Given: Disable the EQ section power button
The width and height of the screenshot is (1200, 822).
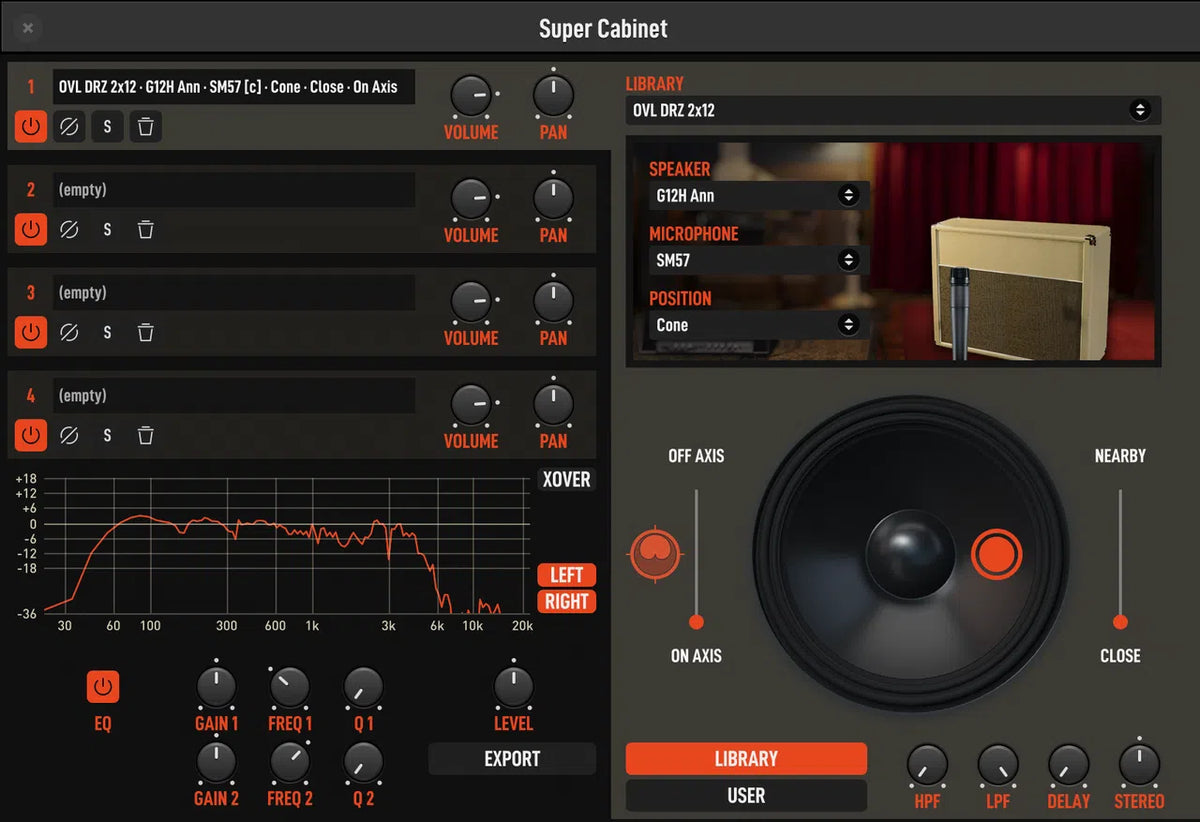Looking at the screenshot, I should click(101, 686).
